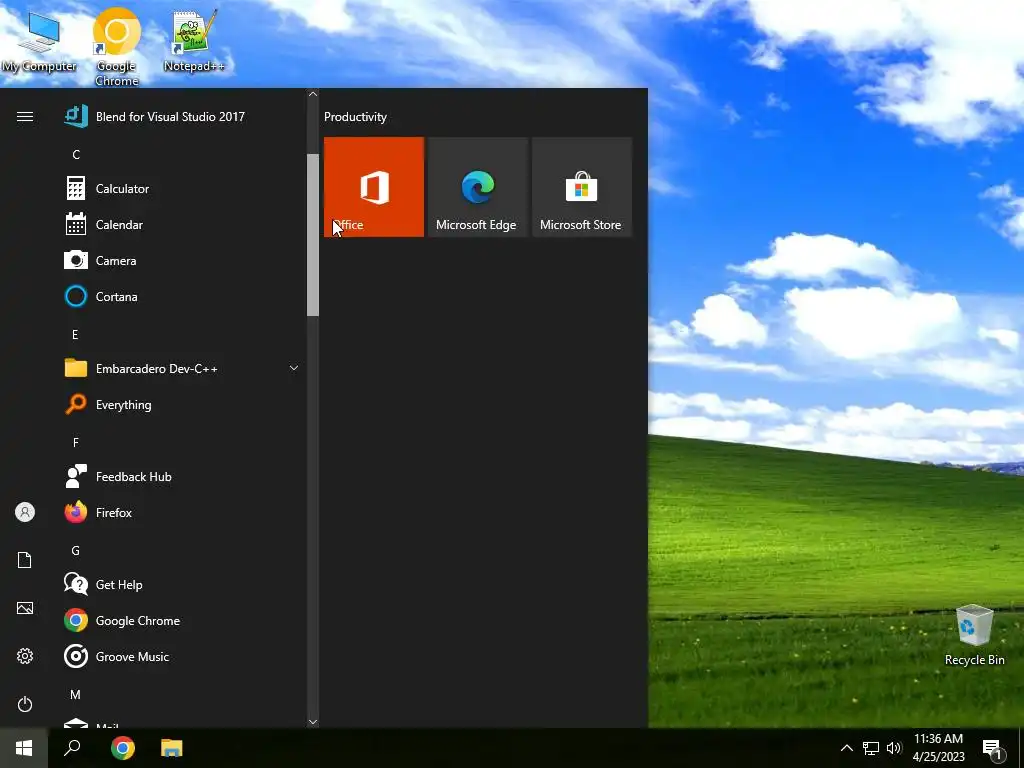Open the taskbar clock and date
The image size is (1024, 768).
coord(938,748)
